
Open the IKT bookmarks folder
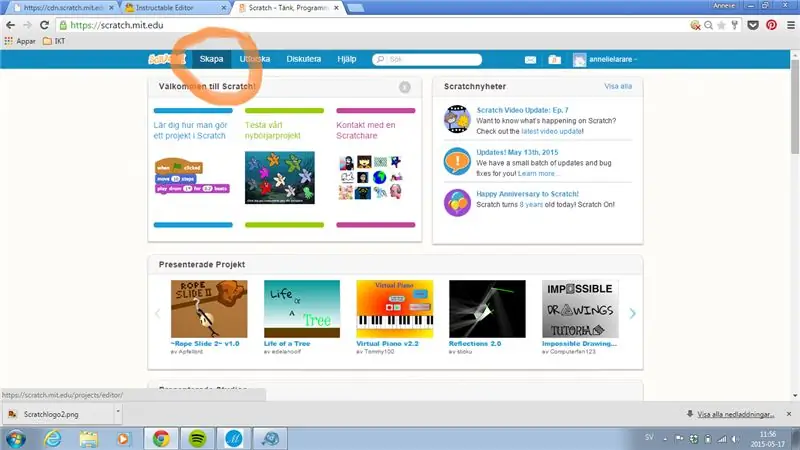coord(54,41)
